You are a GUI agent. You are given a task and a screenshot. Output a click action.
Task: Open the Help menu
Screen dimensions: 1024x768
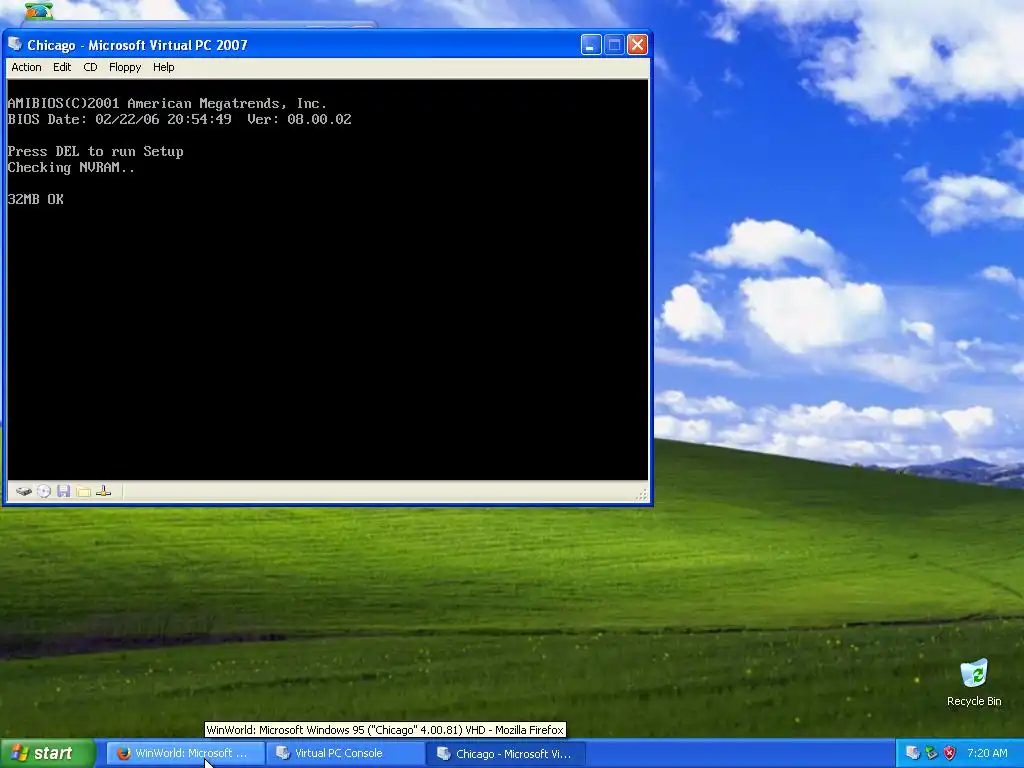click(x=163, y=67)
